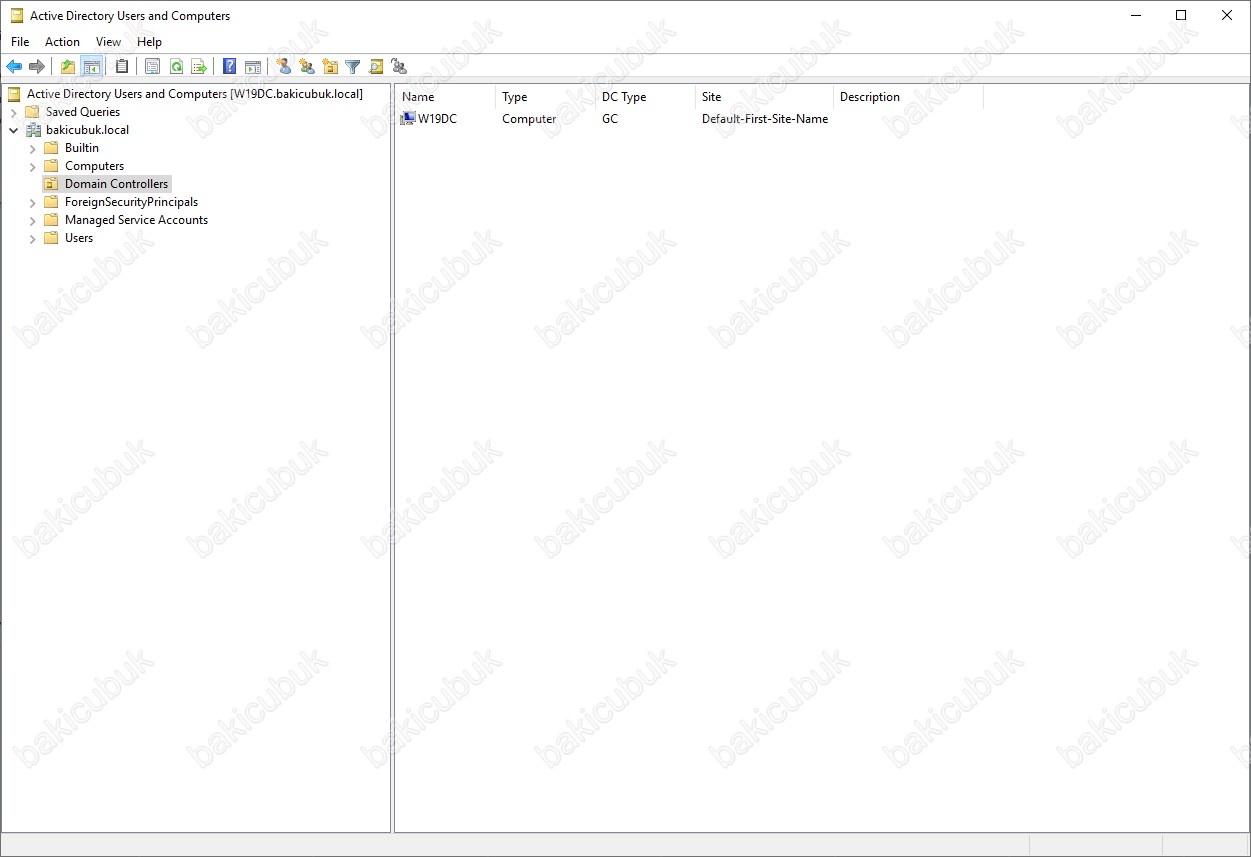
Task: Click the 'Computer' type cell
Action: click(529, 119)
